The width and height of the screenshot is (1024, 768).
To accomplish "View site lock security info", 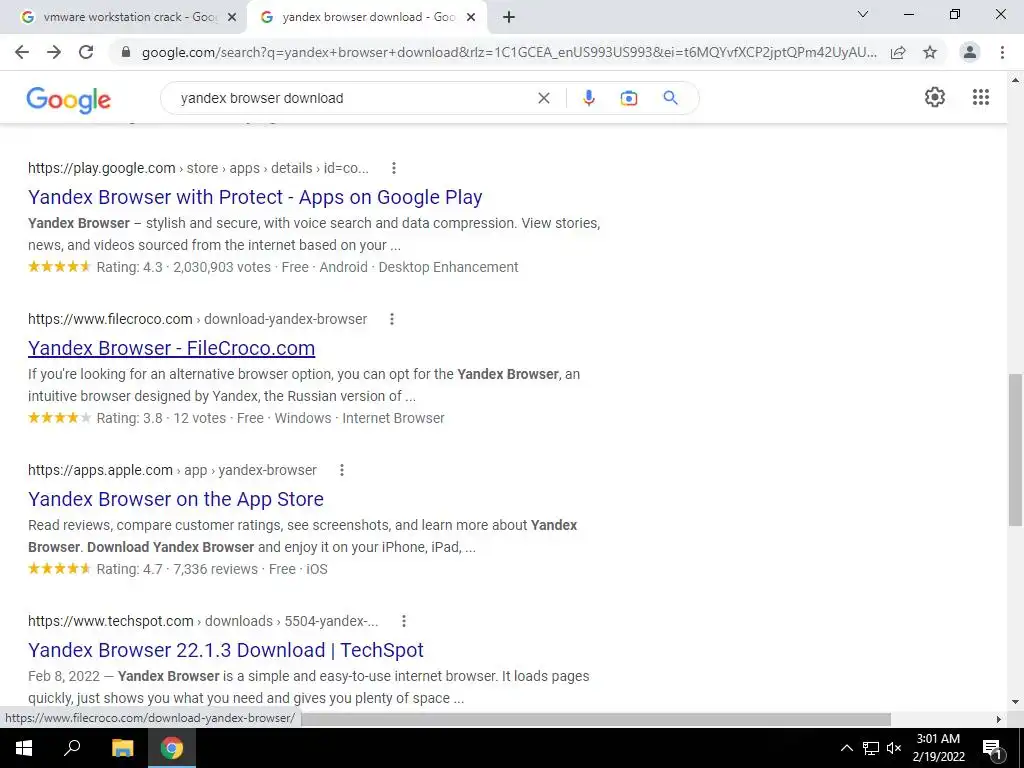I will click(126, 52).
